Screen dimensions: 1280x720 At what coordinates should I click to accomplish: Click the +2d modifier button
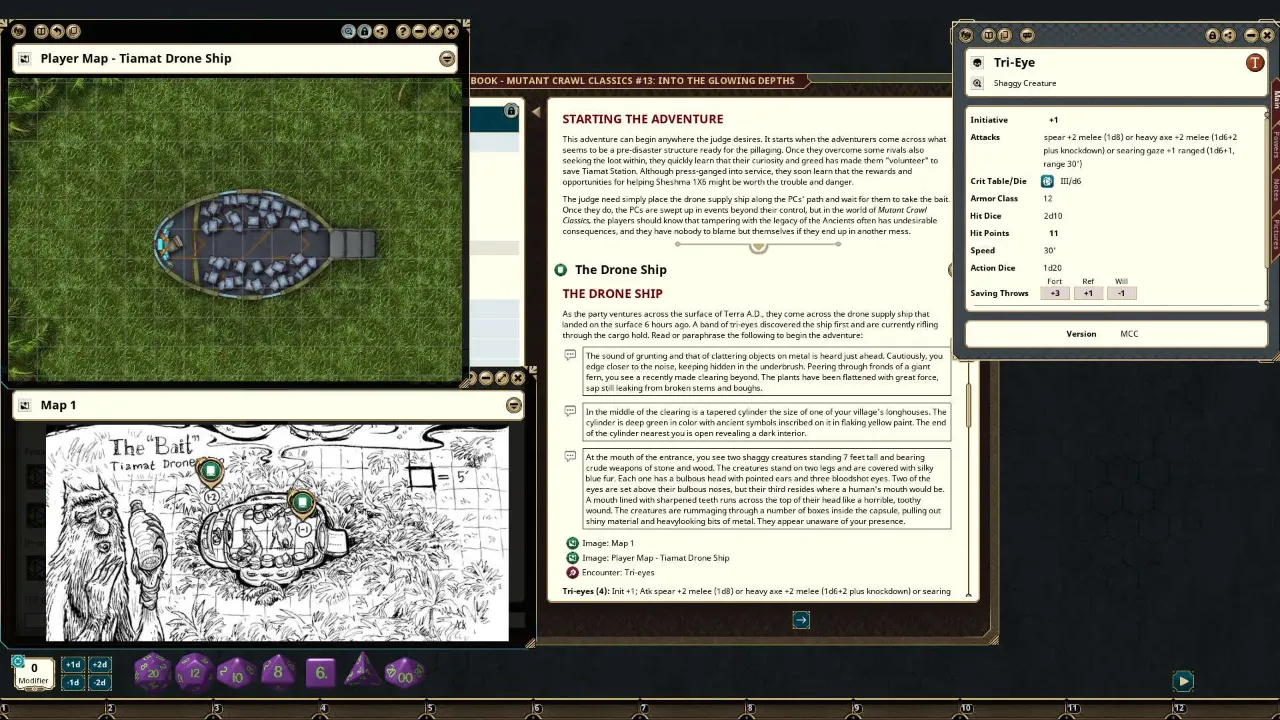click(99, 665)
